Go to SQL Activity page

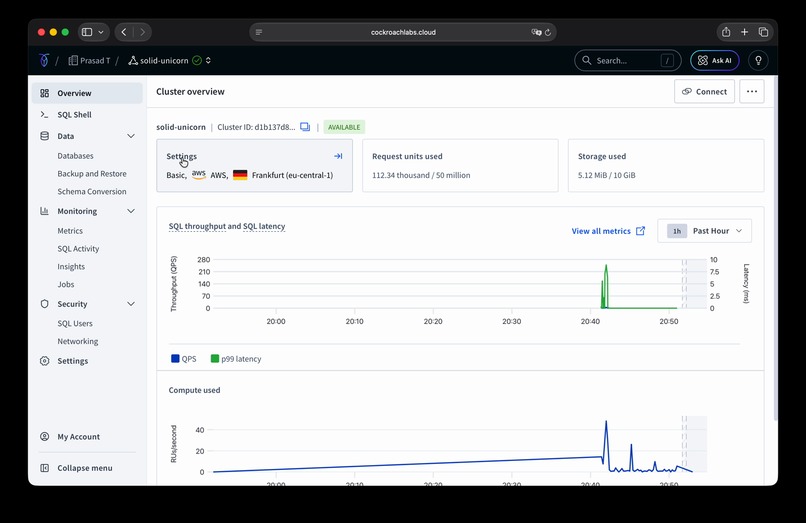coord(78,248)
